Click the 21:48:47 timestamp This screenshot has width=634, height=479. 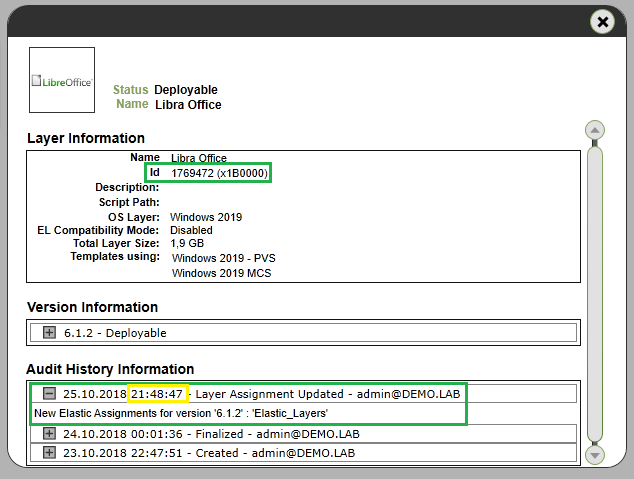[157, 394]
